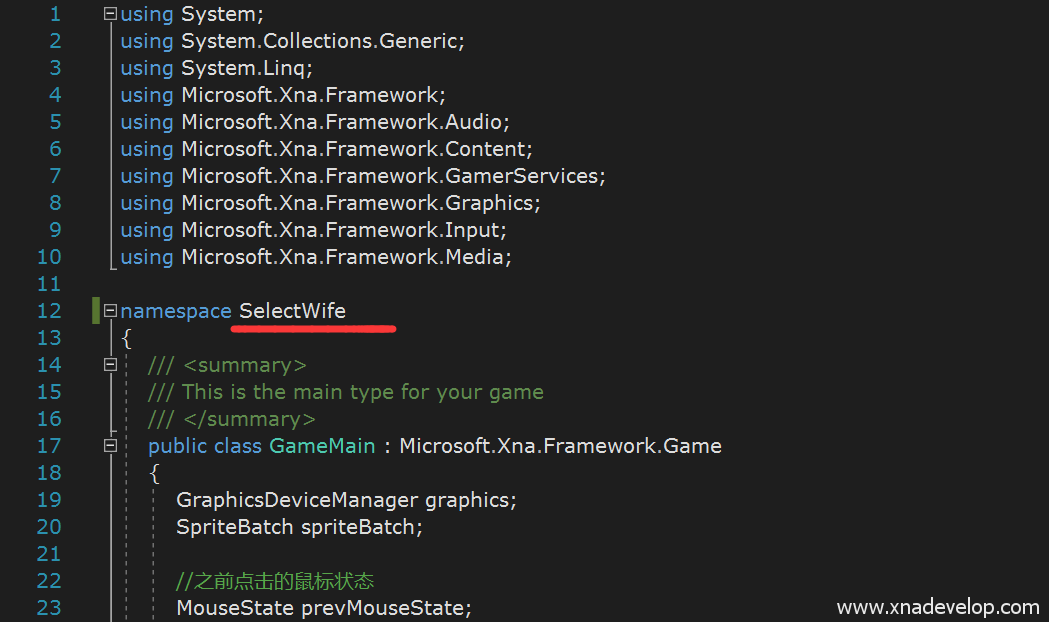Click Microsoft.Xna.Framework.Game base class

[560, 446]
